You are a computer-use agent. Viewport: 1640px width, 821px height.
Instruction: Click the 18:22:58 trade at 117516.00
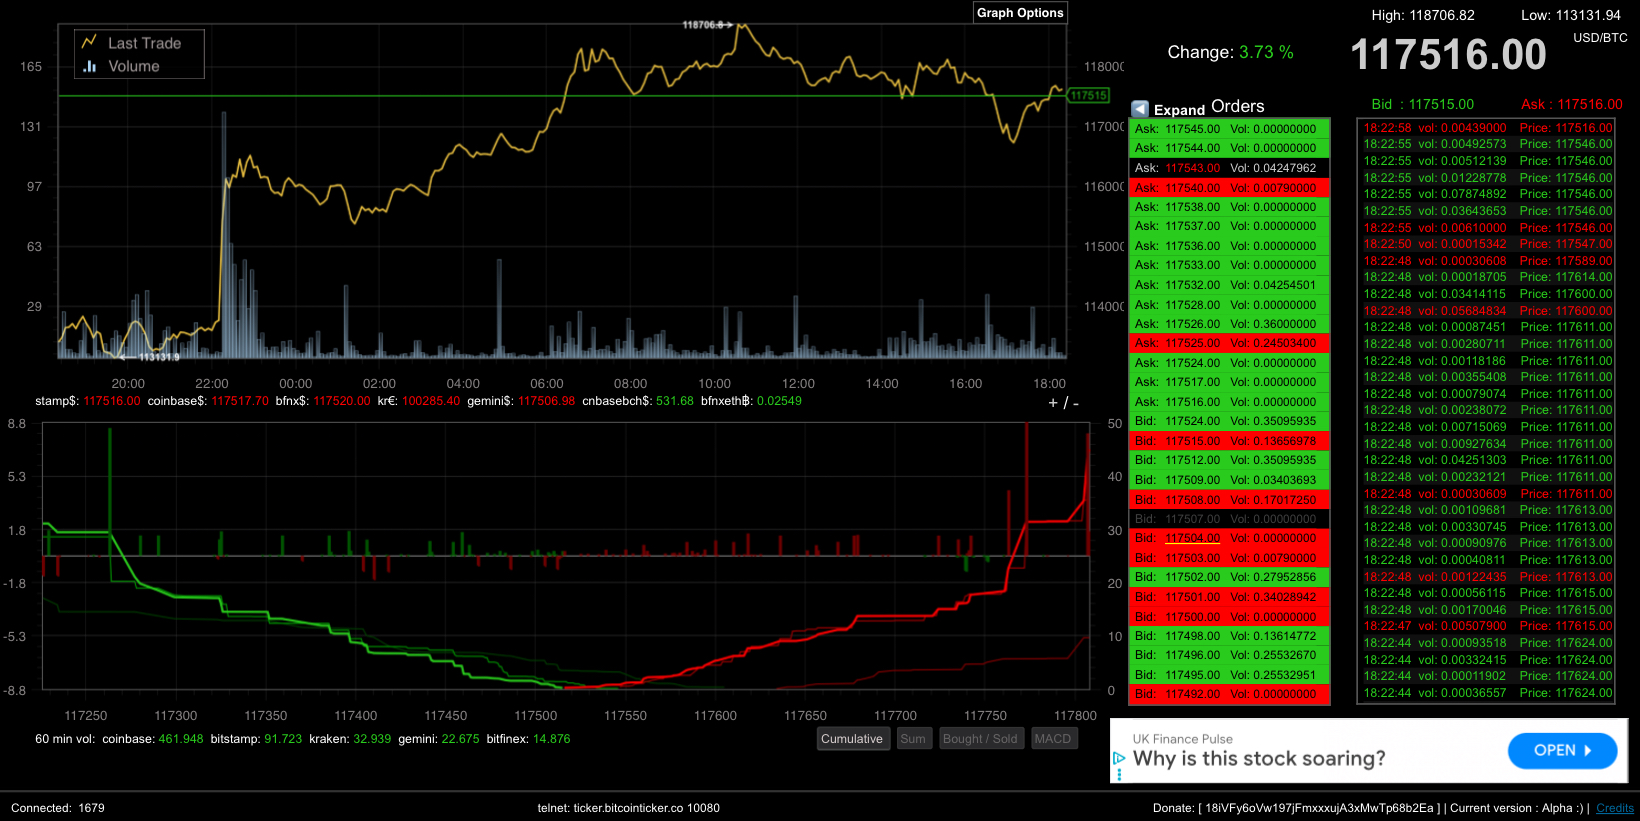tap(1487, 128)
